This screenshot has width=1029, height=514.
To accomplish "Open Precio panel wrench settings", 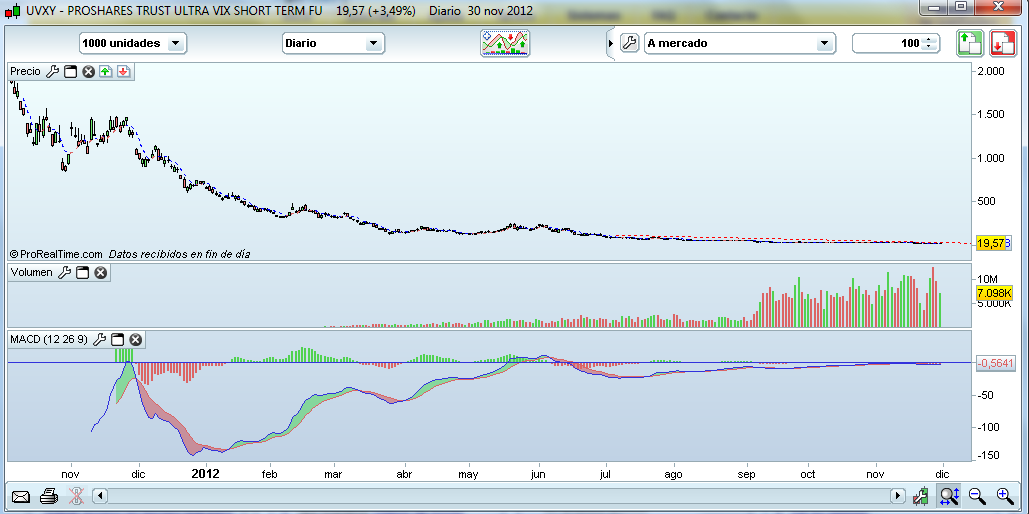I will [x=53, y=72].
